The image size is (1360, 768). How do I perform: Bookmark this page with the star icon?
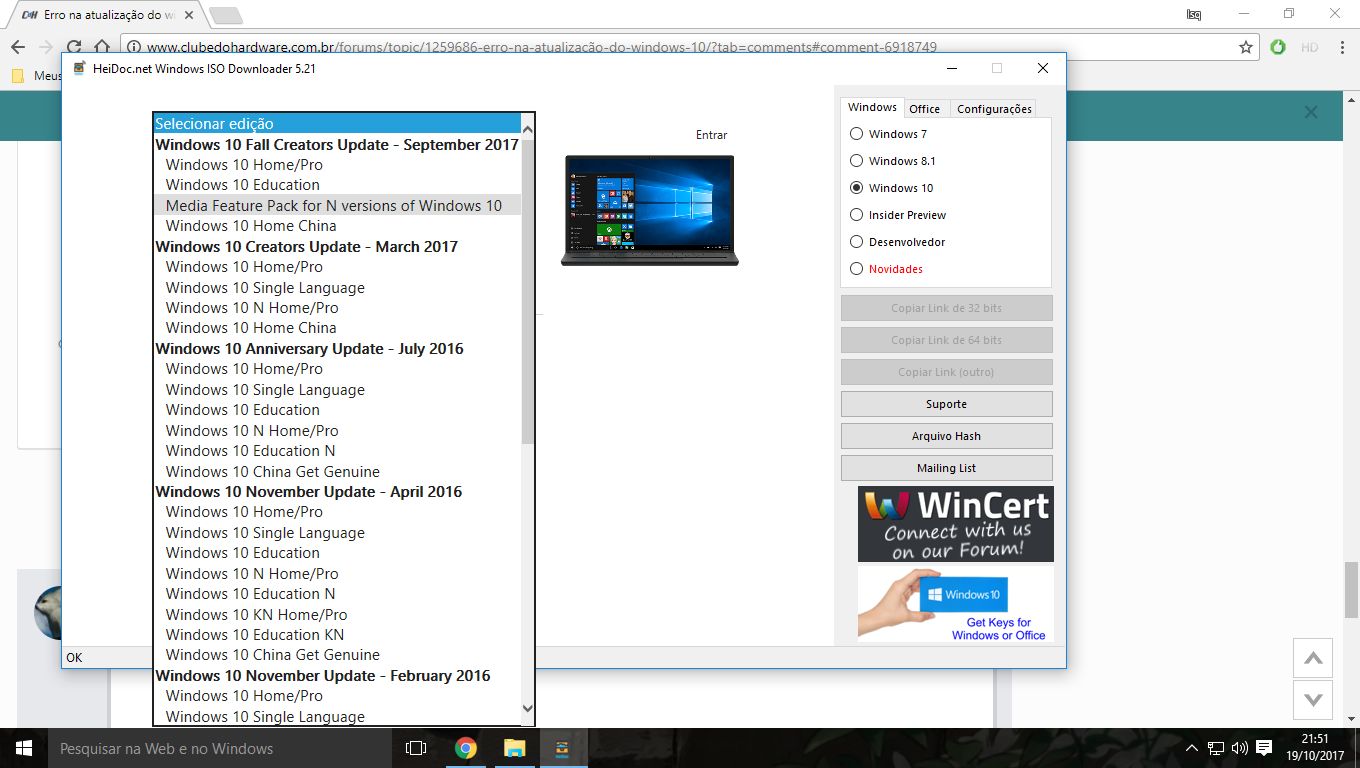tap(1246, 47)
